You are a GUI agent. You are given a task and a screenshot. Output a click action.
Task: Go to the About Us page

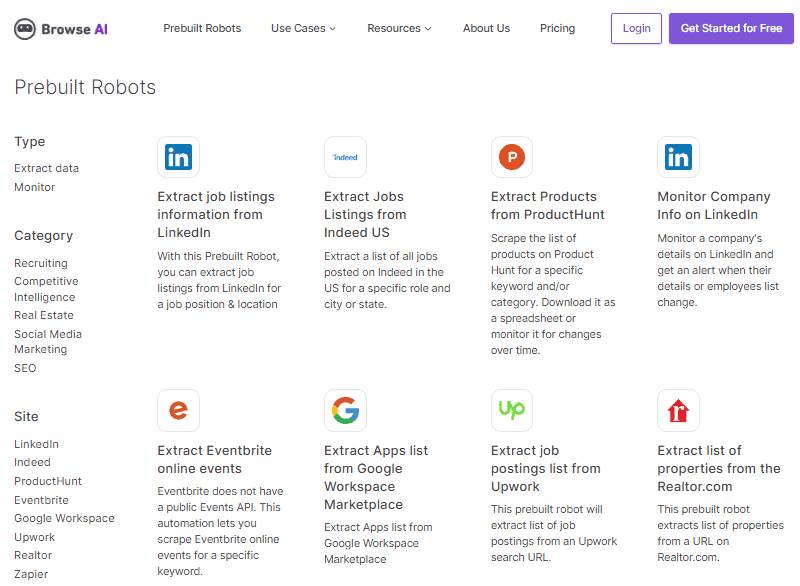[x=486, y=29]
